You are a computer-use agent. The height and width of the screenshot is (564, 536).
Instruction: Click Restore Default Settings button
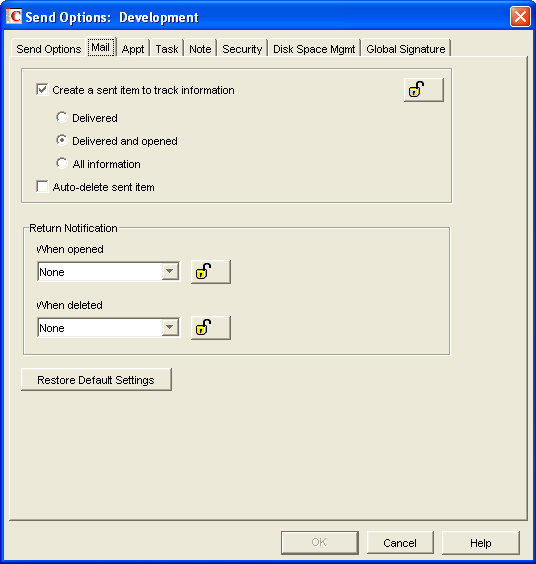[96, 380]
